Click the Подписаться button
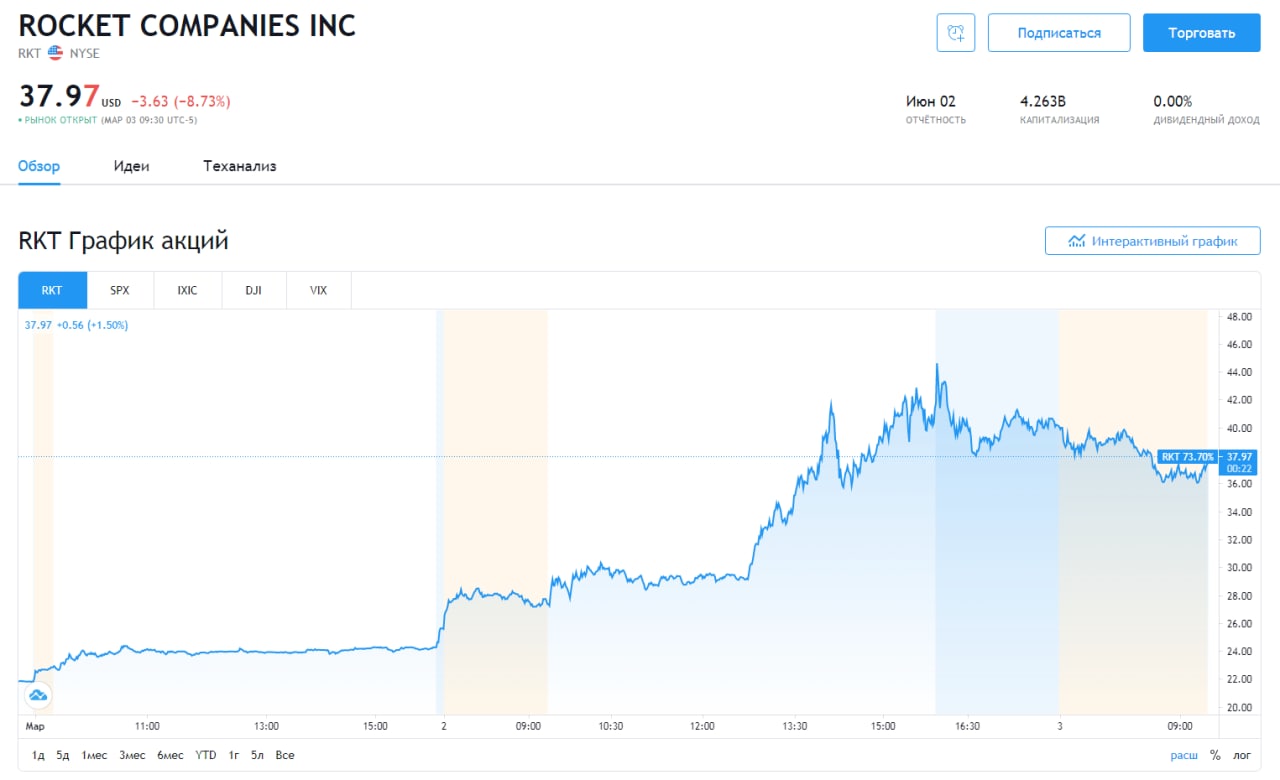 click(1059, 32)
